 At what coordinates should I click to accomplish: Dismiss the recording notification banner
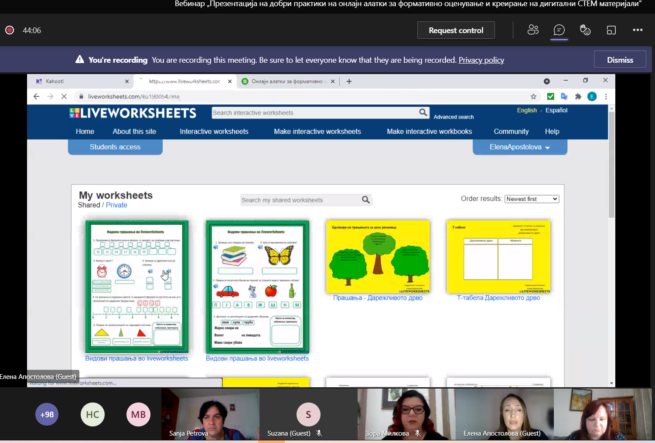tap(620, 60)
